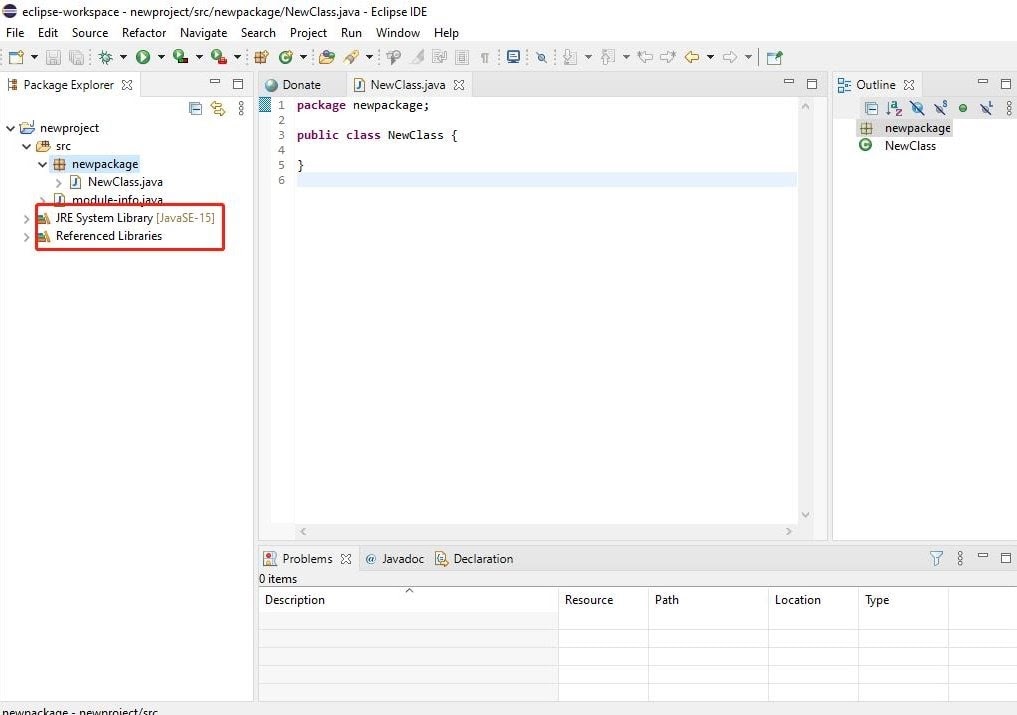1017x715 pixels.
Task: Click the Debug bug icon
Action: (x=105, y=57)
